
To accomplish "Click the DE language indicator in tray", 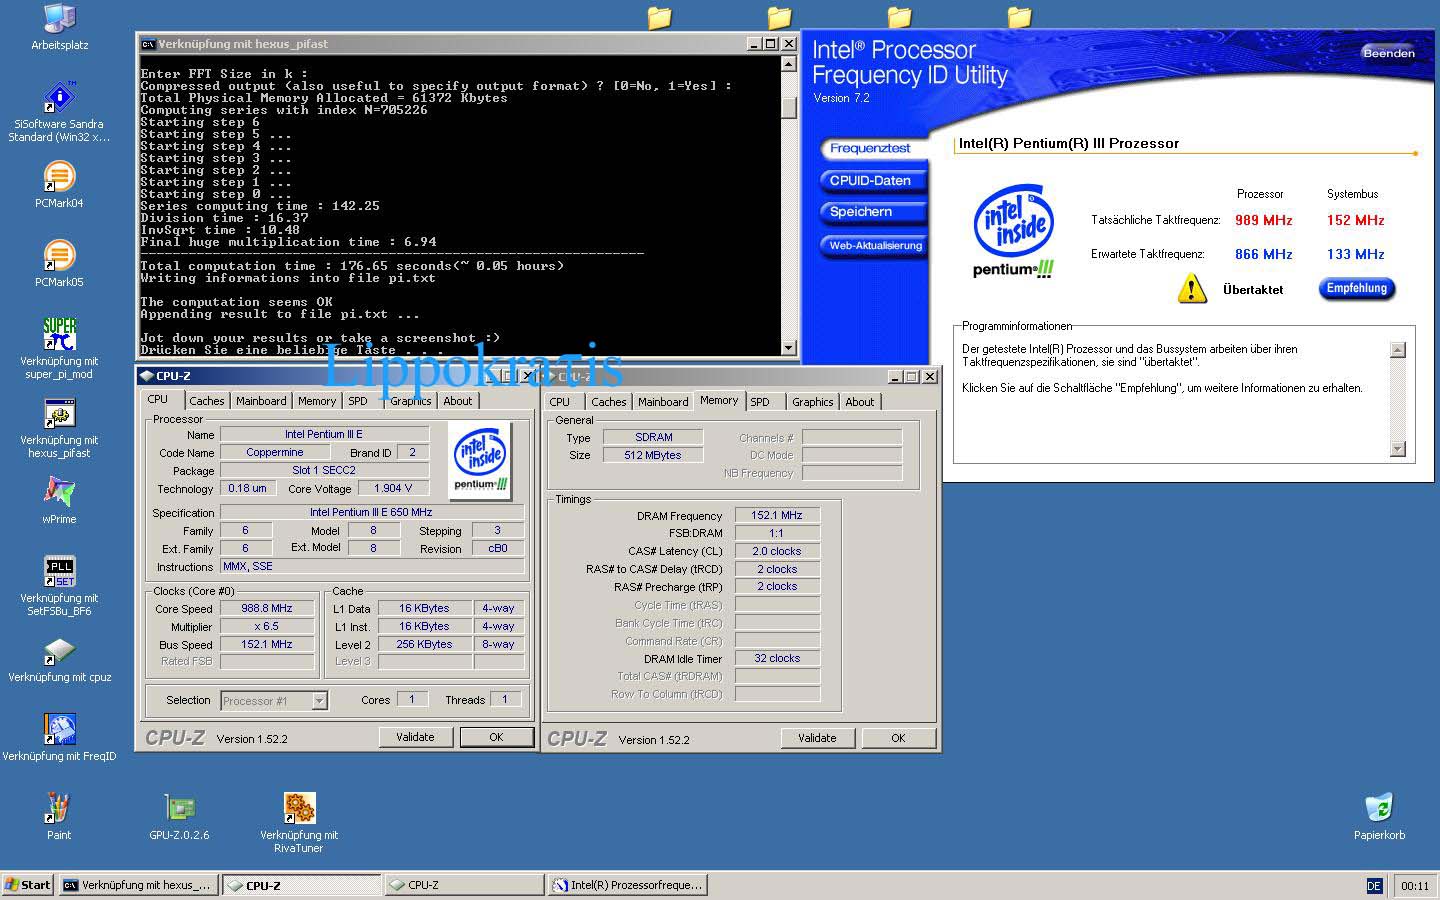I will point(1374,886).
